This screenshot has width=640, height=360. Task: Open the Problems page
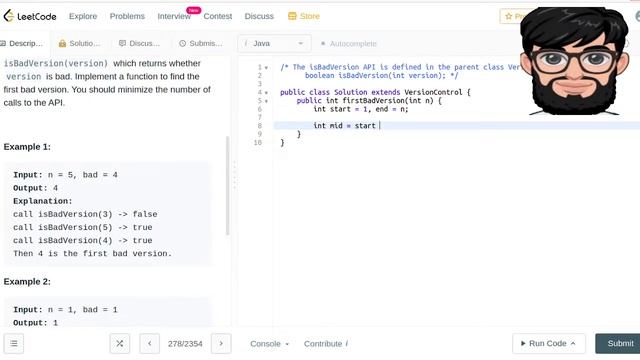coord(127,16)
